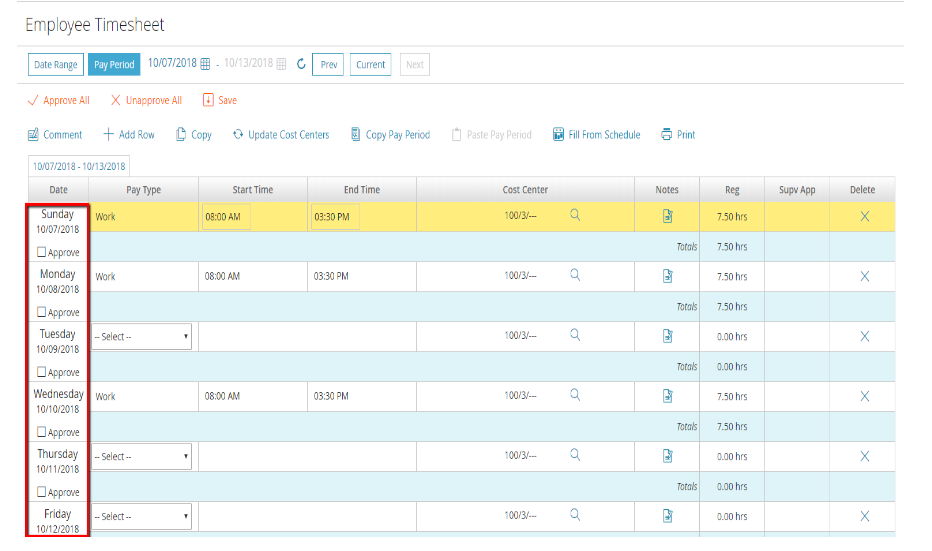Click the Next period button
This screenshot has width=932, height=551.
415,64
